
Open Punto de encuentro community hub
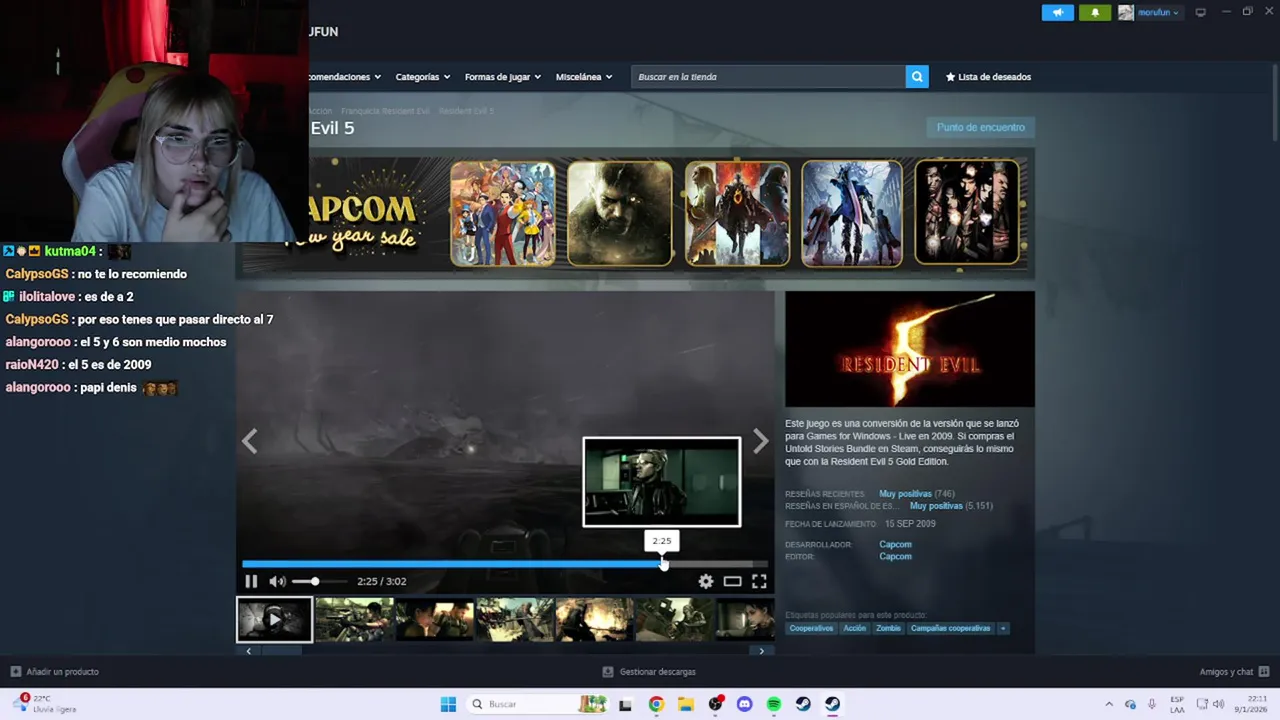[x=981, y=127]
